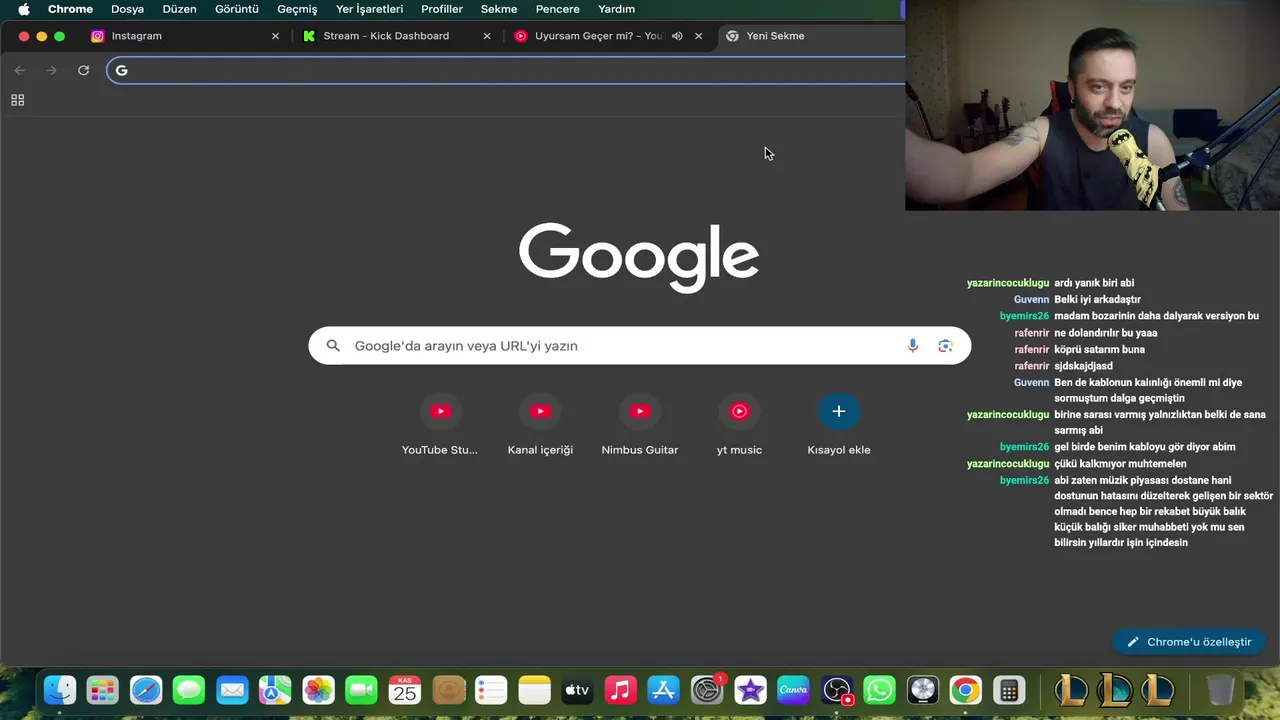Open Music app from the dock
This screenshot has height=720, width=1280.
point(621,690)
